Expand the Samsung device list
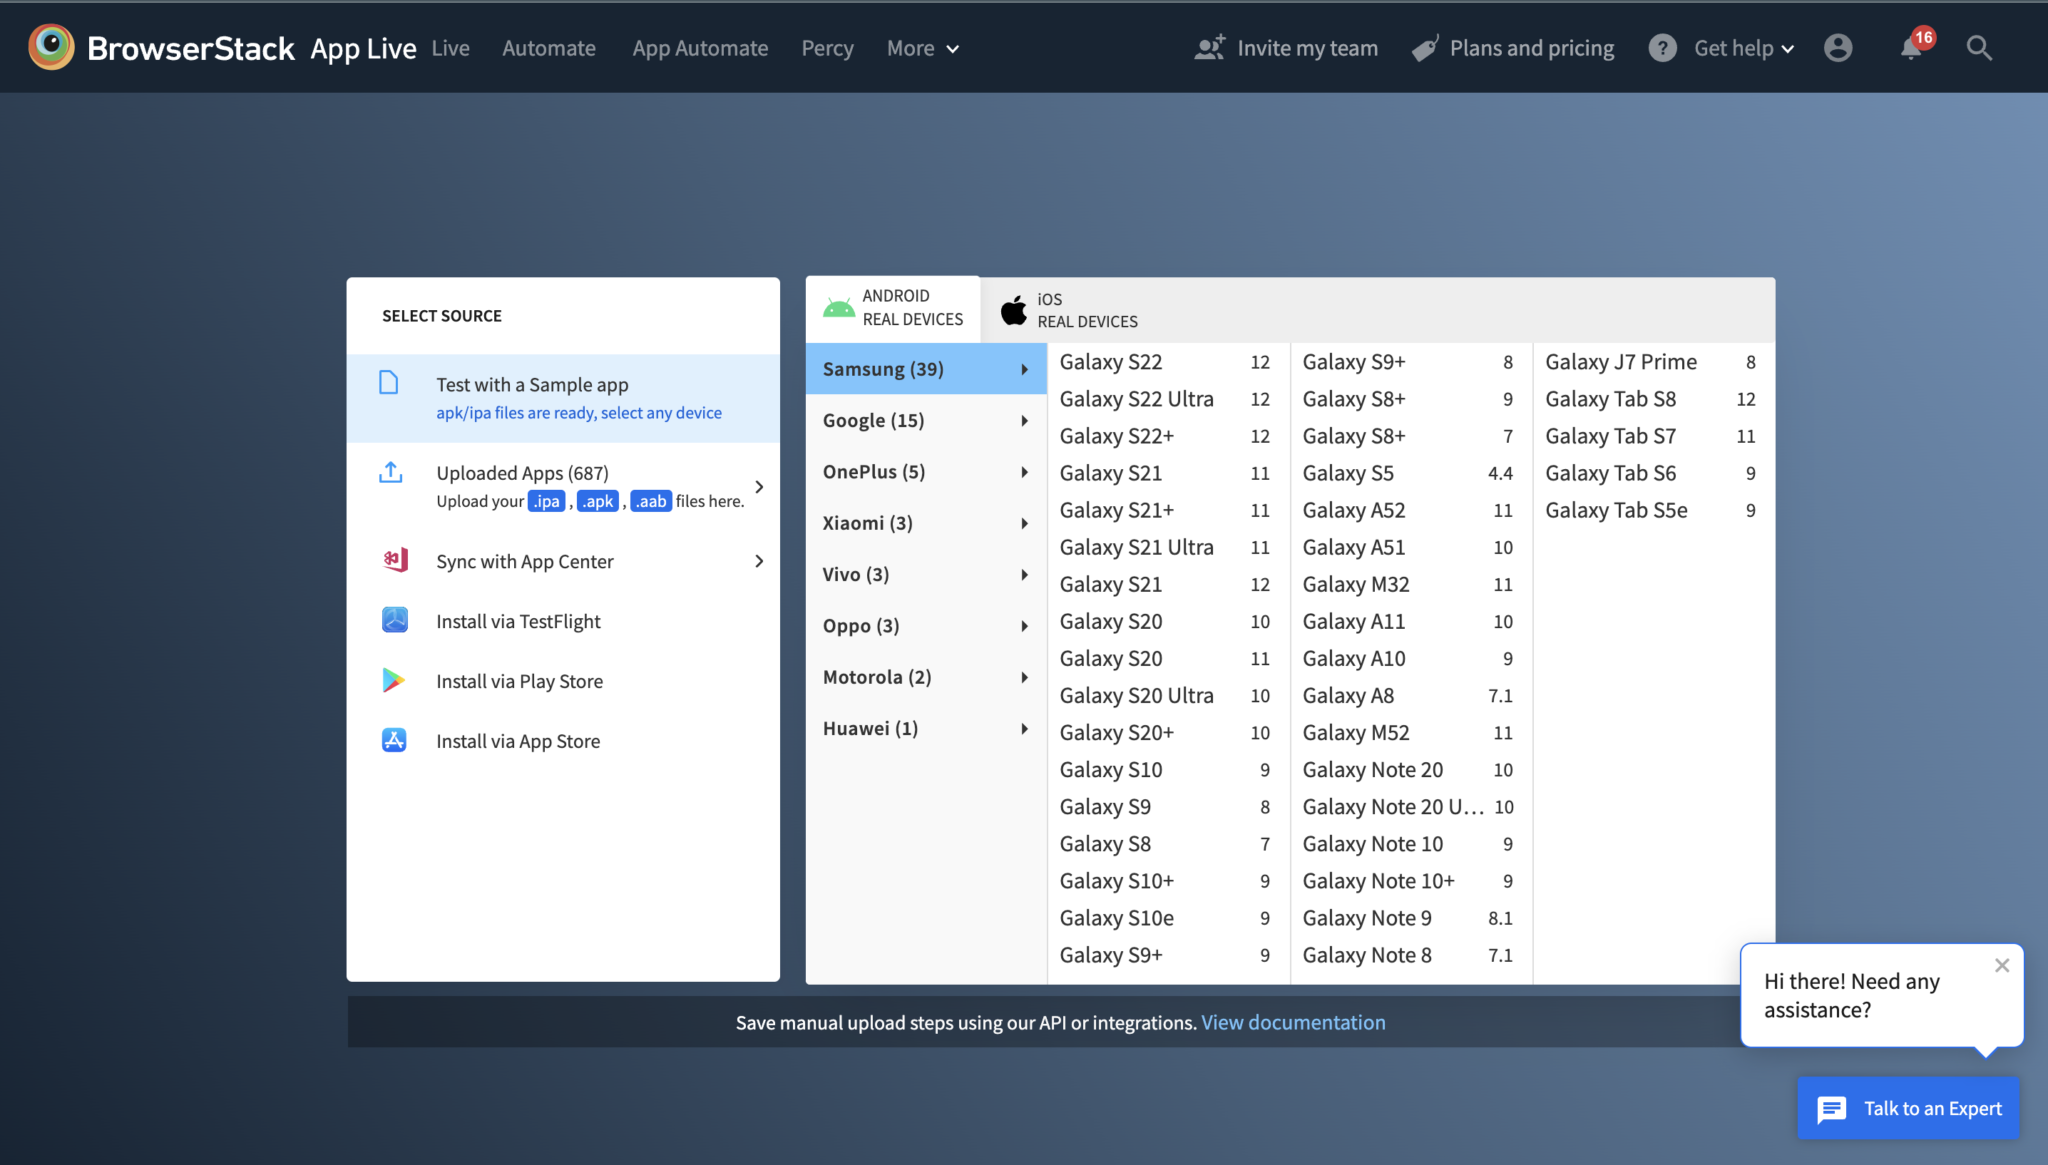This screenshot has width=2048, height=1165. (925, 368)
